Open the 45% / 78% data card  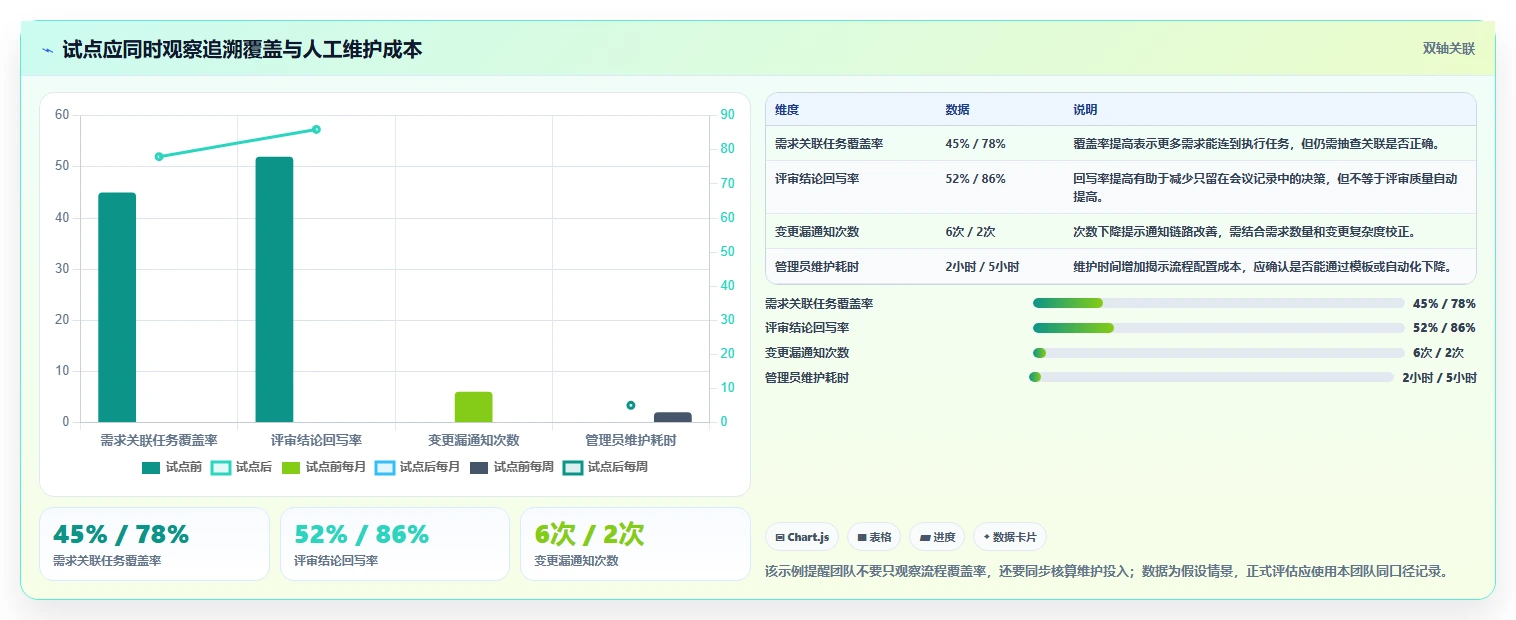coord(154,544)
